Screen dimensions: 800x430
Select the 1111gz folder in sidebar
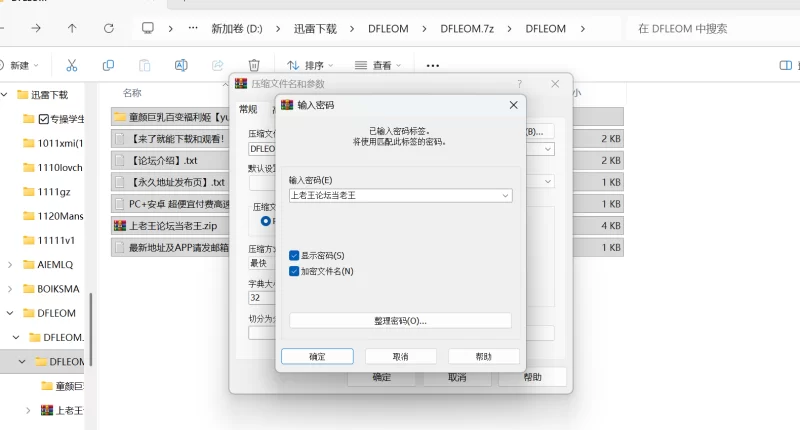47,192
